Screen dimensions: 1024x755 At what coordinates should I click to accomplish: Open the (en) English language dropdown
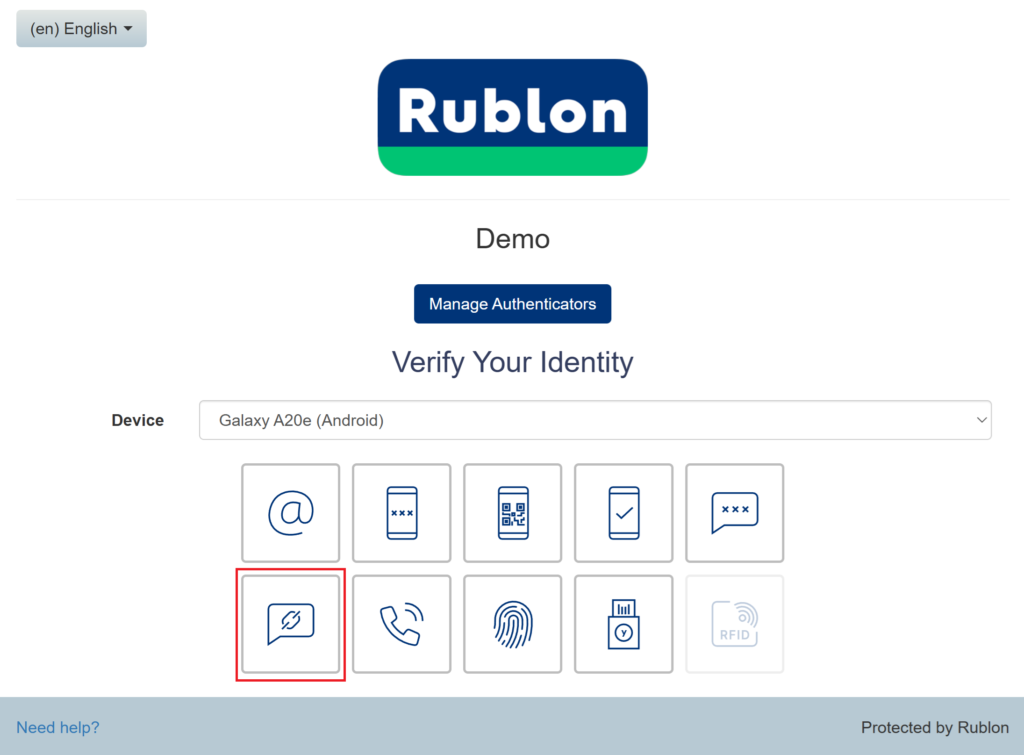[81, 29]
